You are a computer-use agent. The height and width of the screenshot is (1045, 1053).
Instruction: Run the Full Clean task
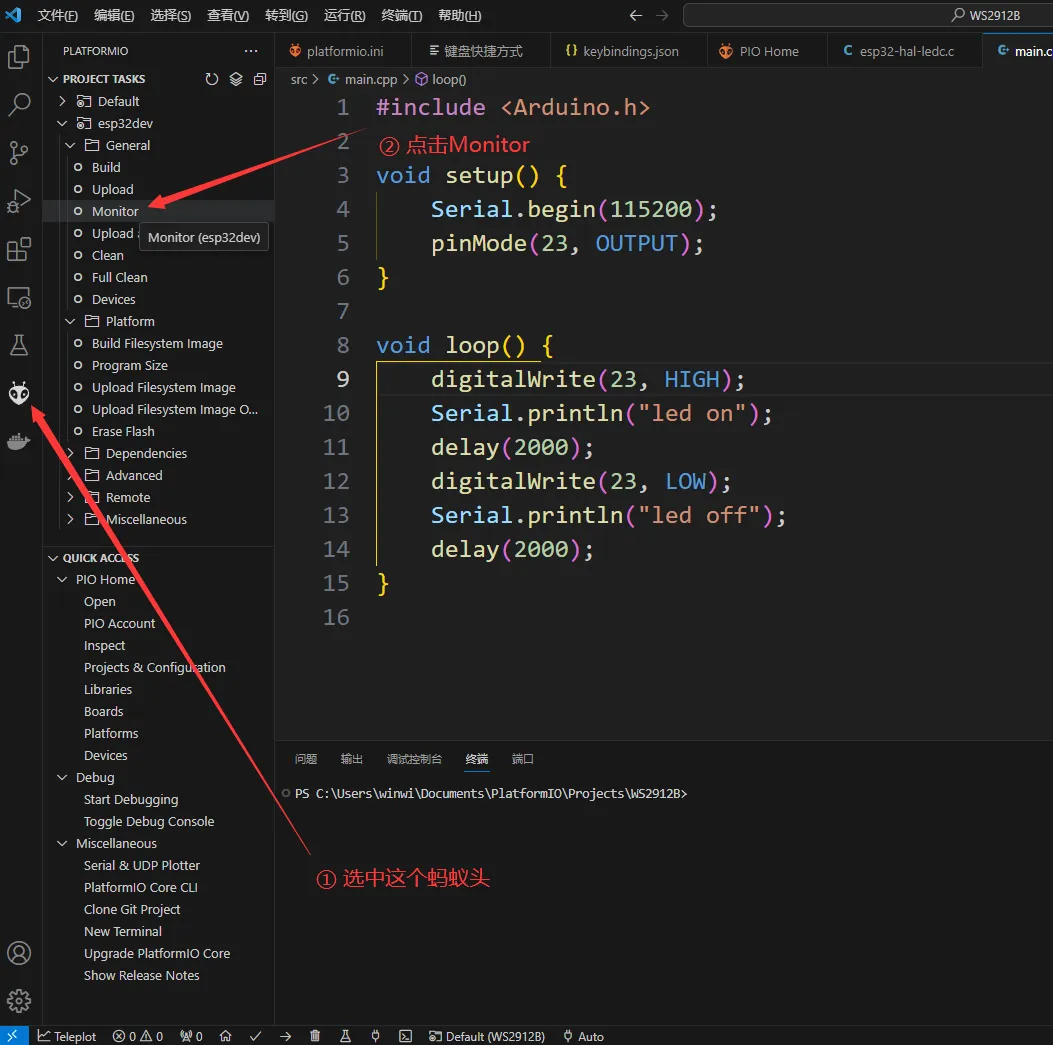pos(120,277)
